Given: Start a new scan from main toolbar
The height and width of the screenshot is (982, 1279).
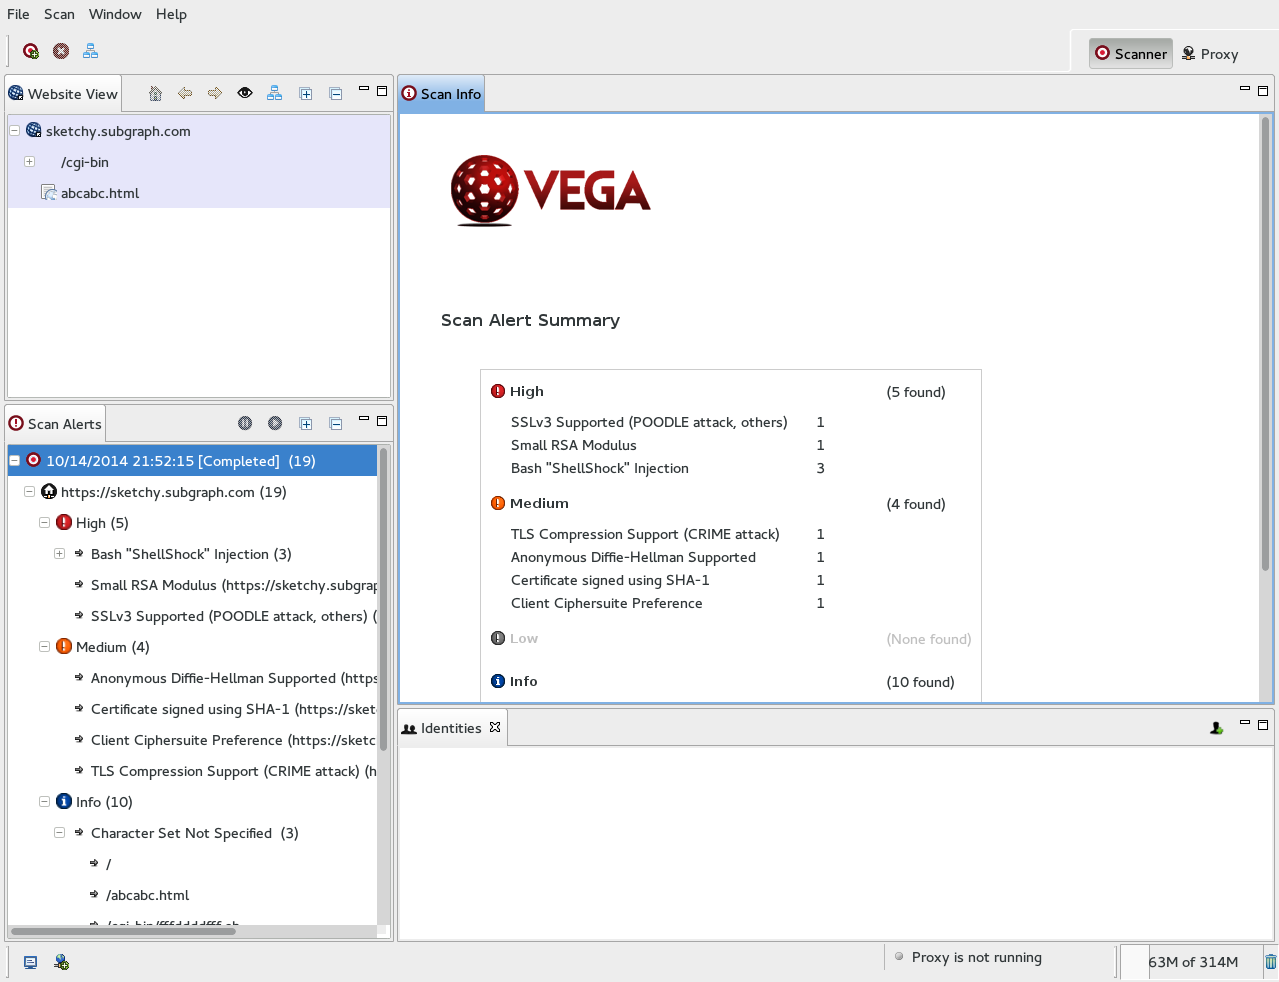Looking at the screenshot, I should (x=31, y=51).
